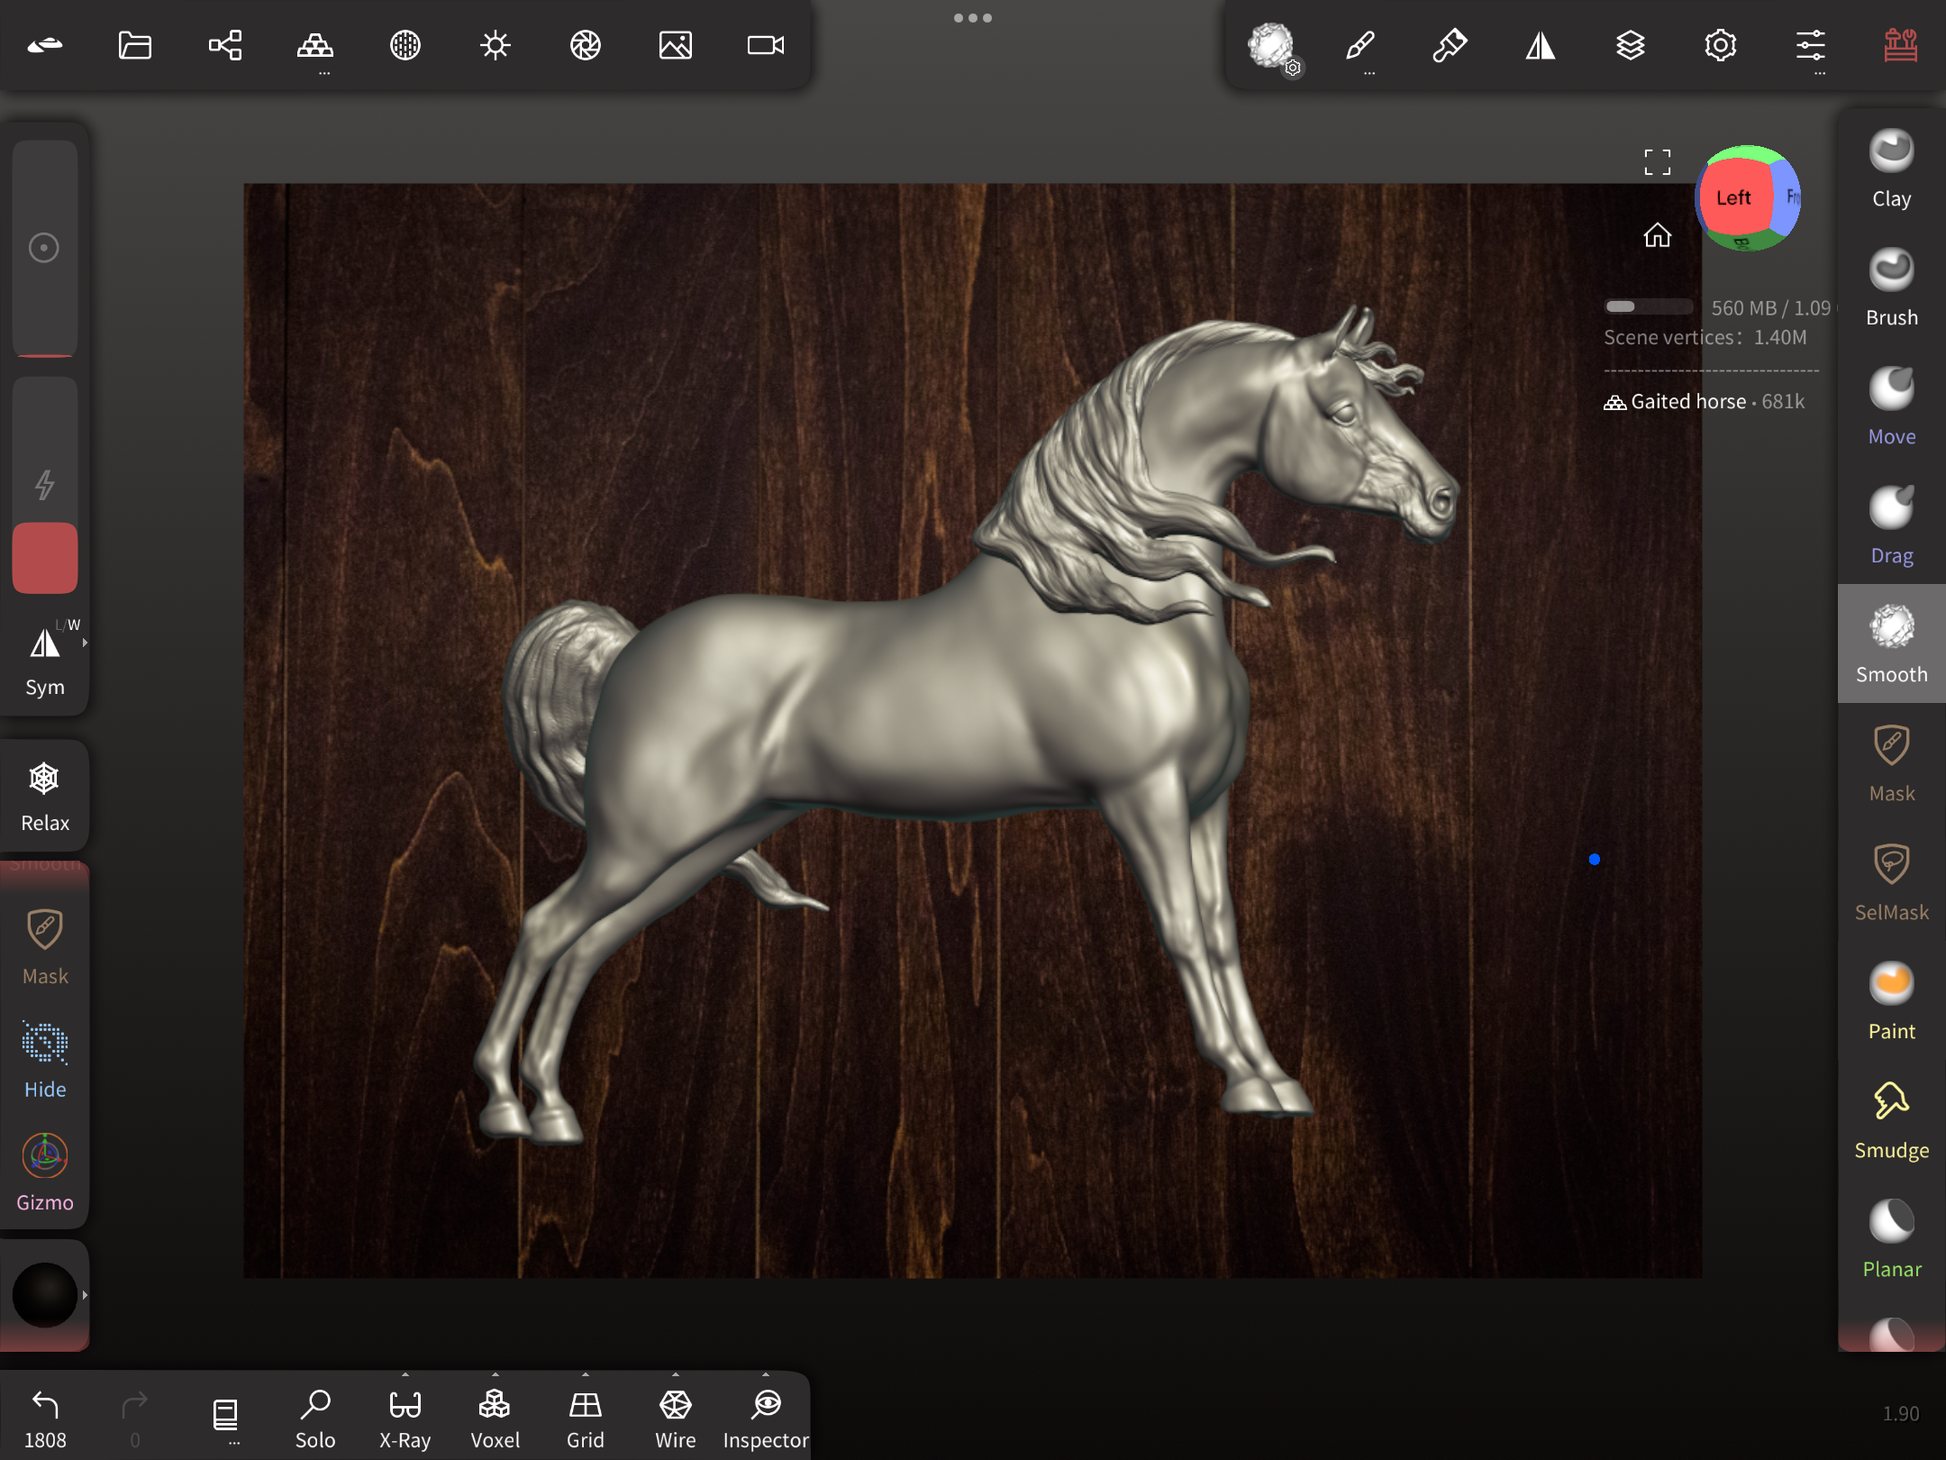Select the Move tool
The height and width of the screenshot is (1460, 1946).
[1890, 406]
